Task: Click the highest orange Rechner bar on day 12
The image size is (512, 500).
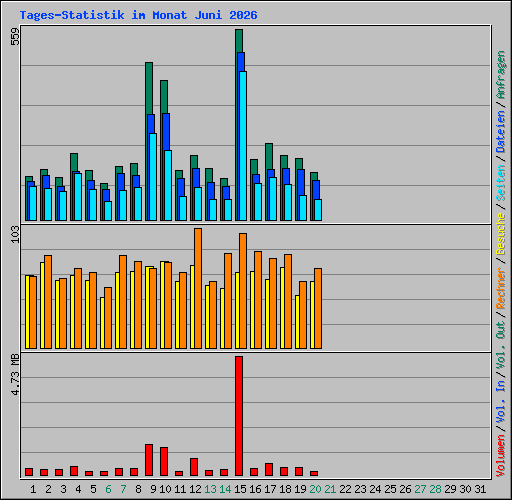Action: (x=198, y=288)
